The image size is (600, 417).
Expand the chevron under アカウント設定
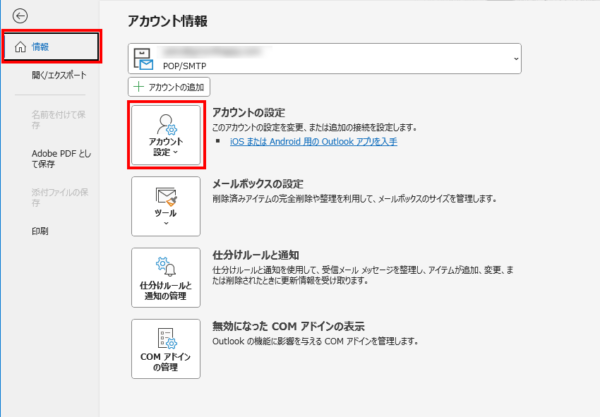[x=176, y=154]
